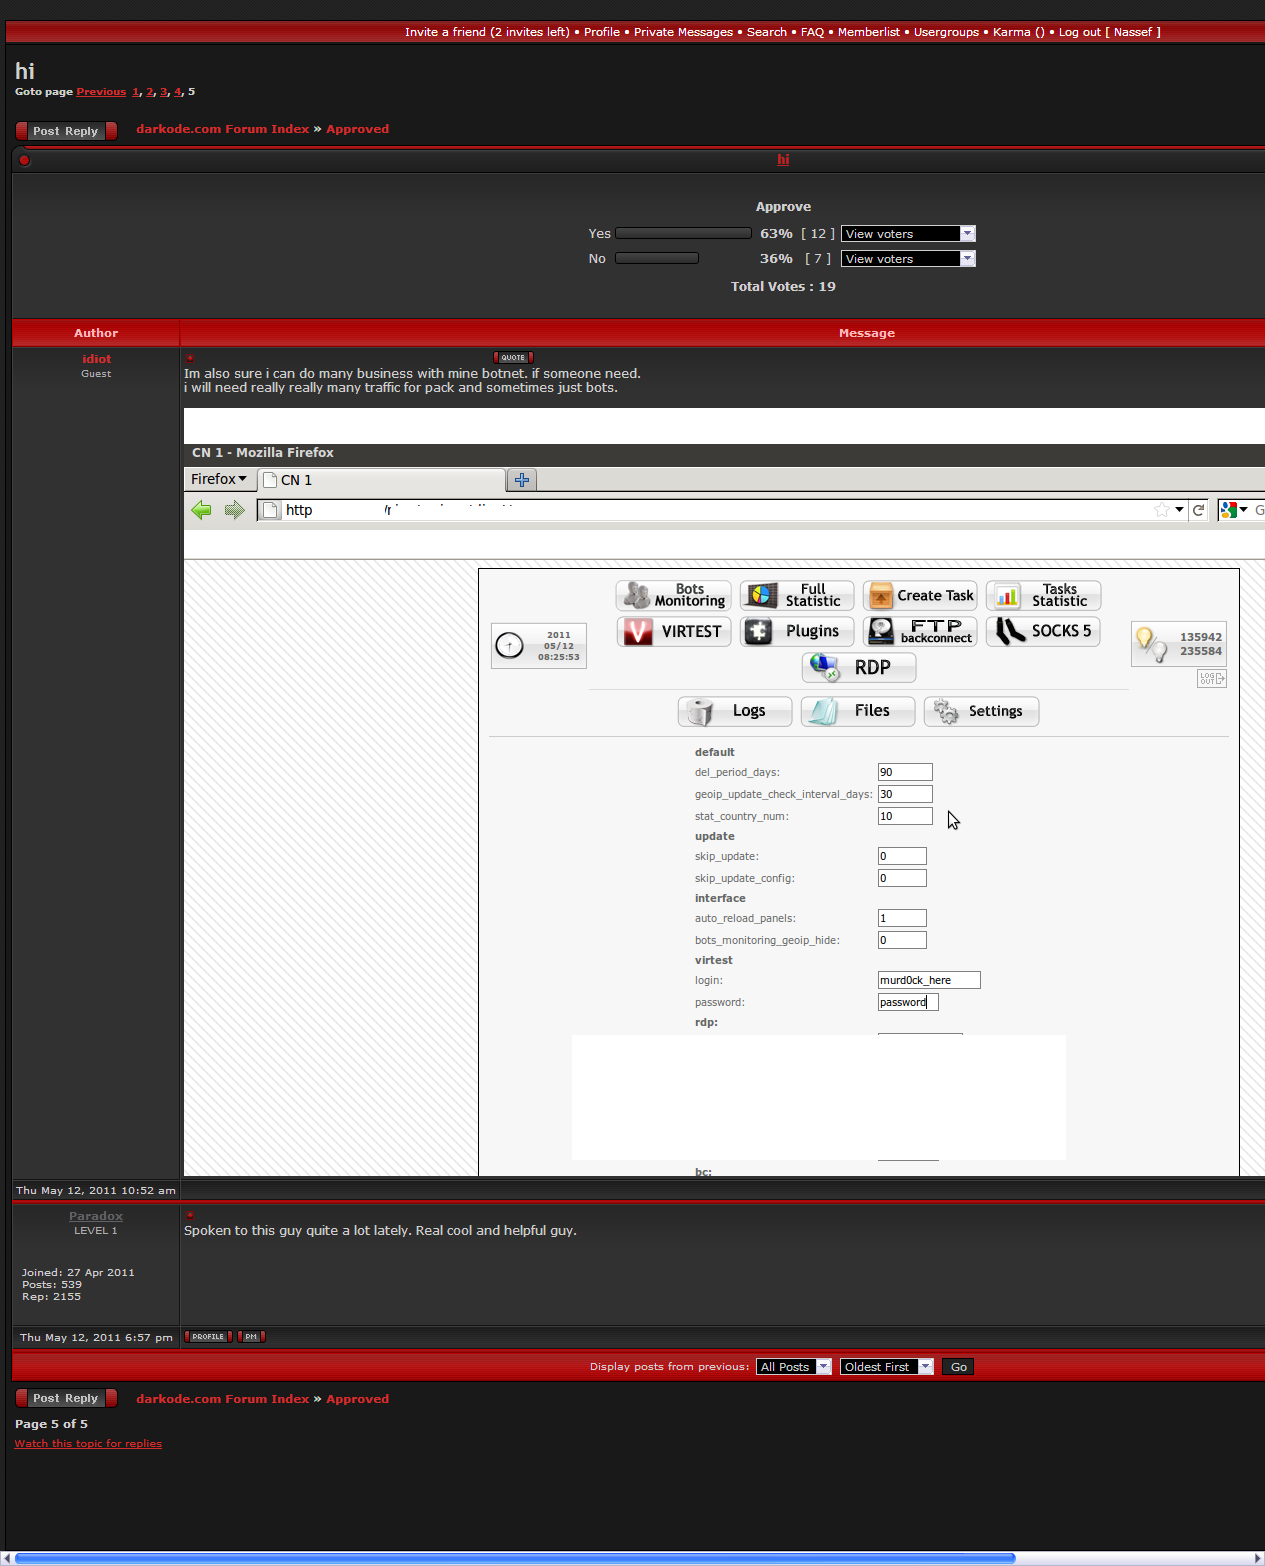Go to the Previous page link
The image size is (1265, 1566).
click(x=101, y=92)
